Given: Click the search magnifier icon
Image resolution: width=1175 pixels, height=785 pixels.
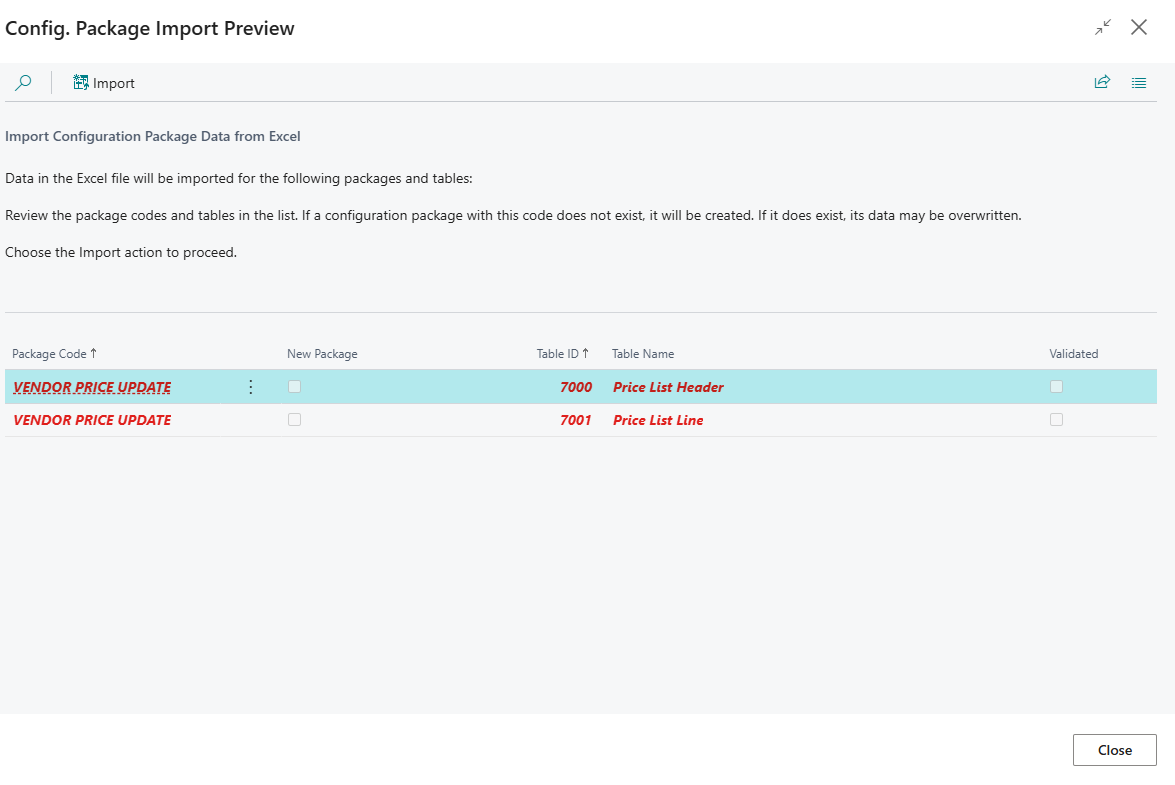Looking at the screenshot, I should (x=23, y=82).
